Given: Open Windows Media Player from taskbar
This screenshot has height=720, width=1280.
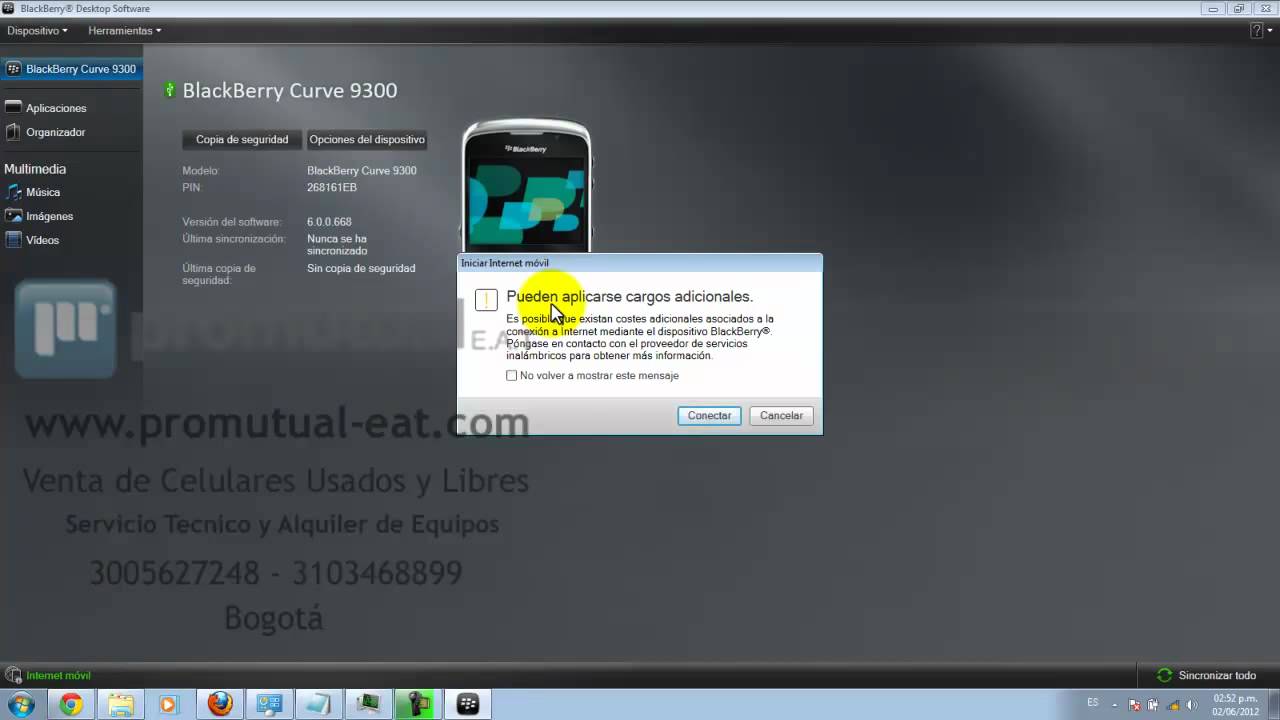Looking at the screenshot, I should pyautogui.click(x=169, y=704).
